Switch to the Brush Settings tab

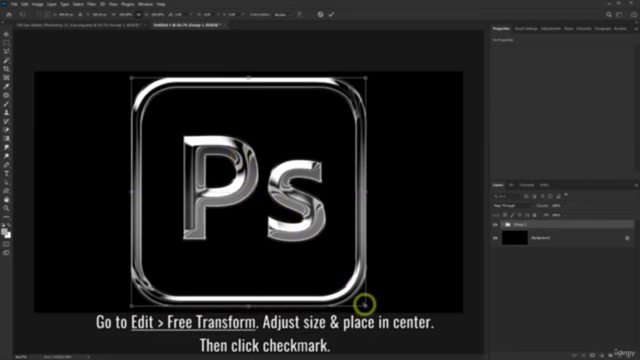click(526, 29)
